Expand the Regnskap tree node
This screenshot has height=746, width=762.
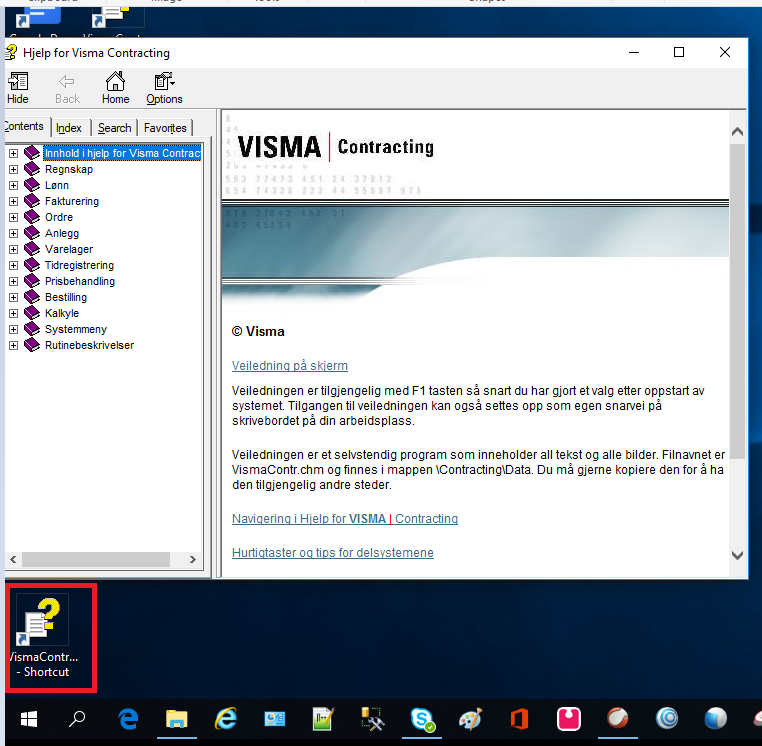tap(14, 169)
